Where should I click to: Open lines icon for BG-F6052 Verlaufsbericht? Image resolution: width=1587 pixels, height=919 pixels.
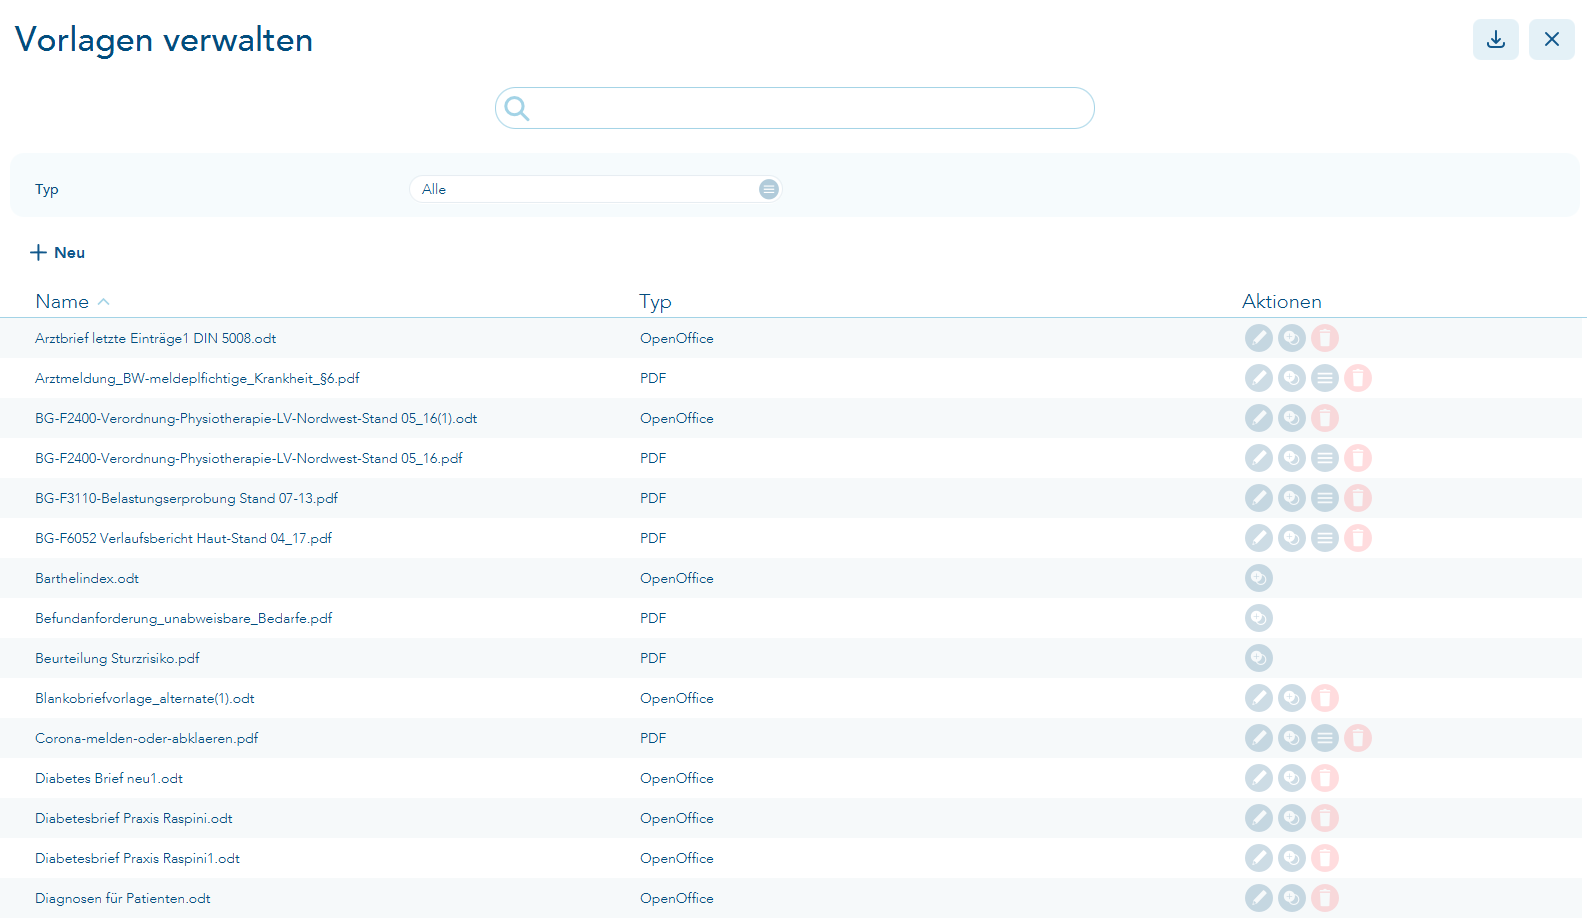click(1324, 538)
